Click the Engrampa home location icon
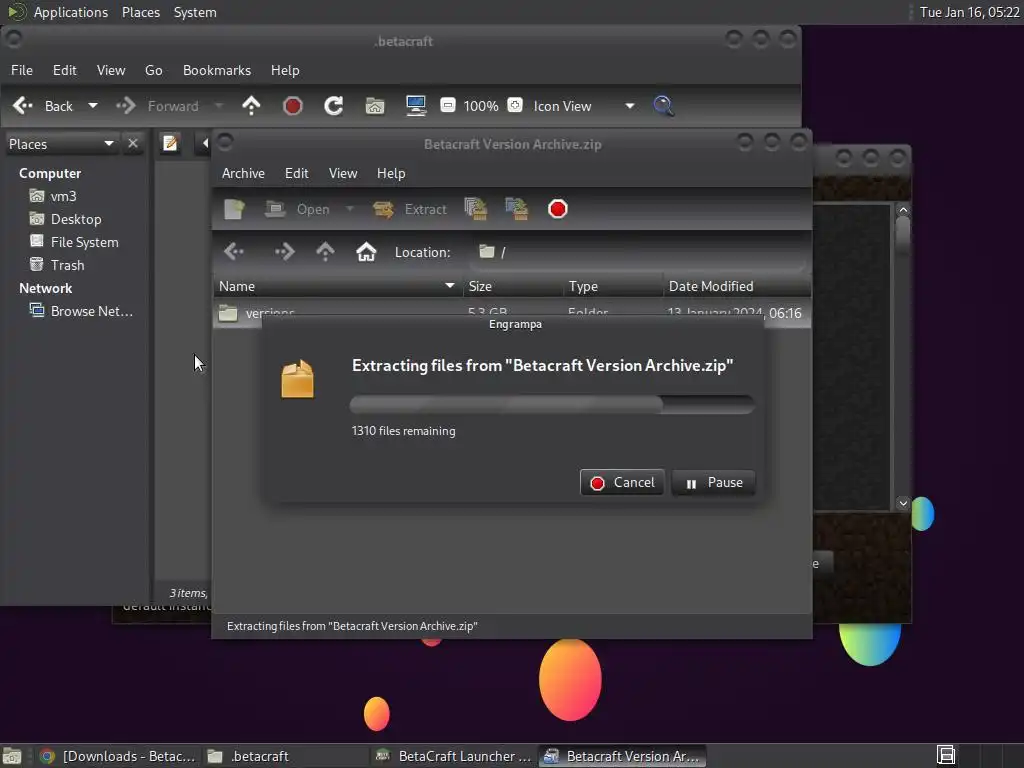The image size is (1024, 768). pyautogui.click(x=366, y=251)
